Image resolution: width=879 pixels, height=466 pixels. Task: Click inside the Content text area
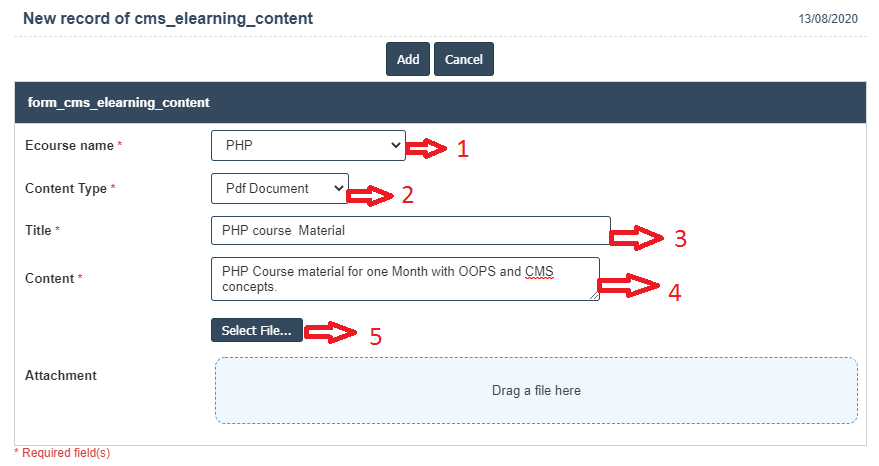click(405, 279)
